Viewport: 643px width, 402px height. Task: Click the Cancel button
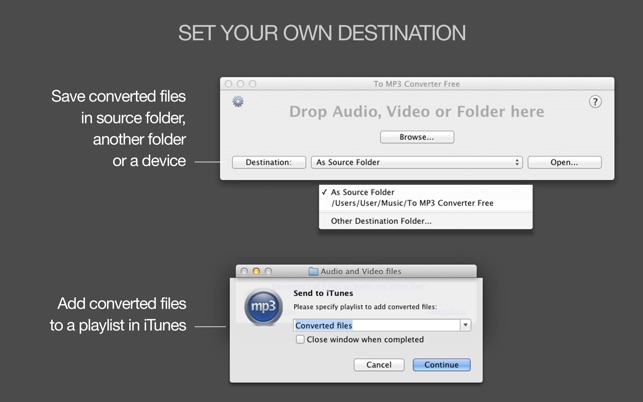click(379, 365)
